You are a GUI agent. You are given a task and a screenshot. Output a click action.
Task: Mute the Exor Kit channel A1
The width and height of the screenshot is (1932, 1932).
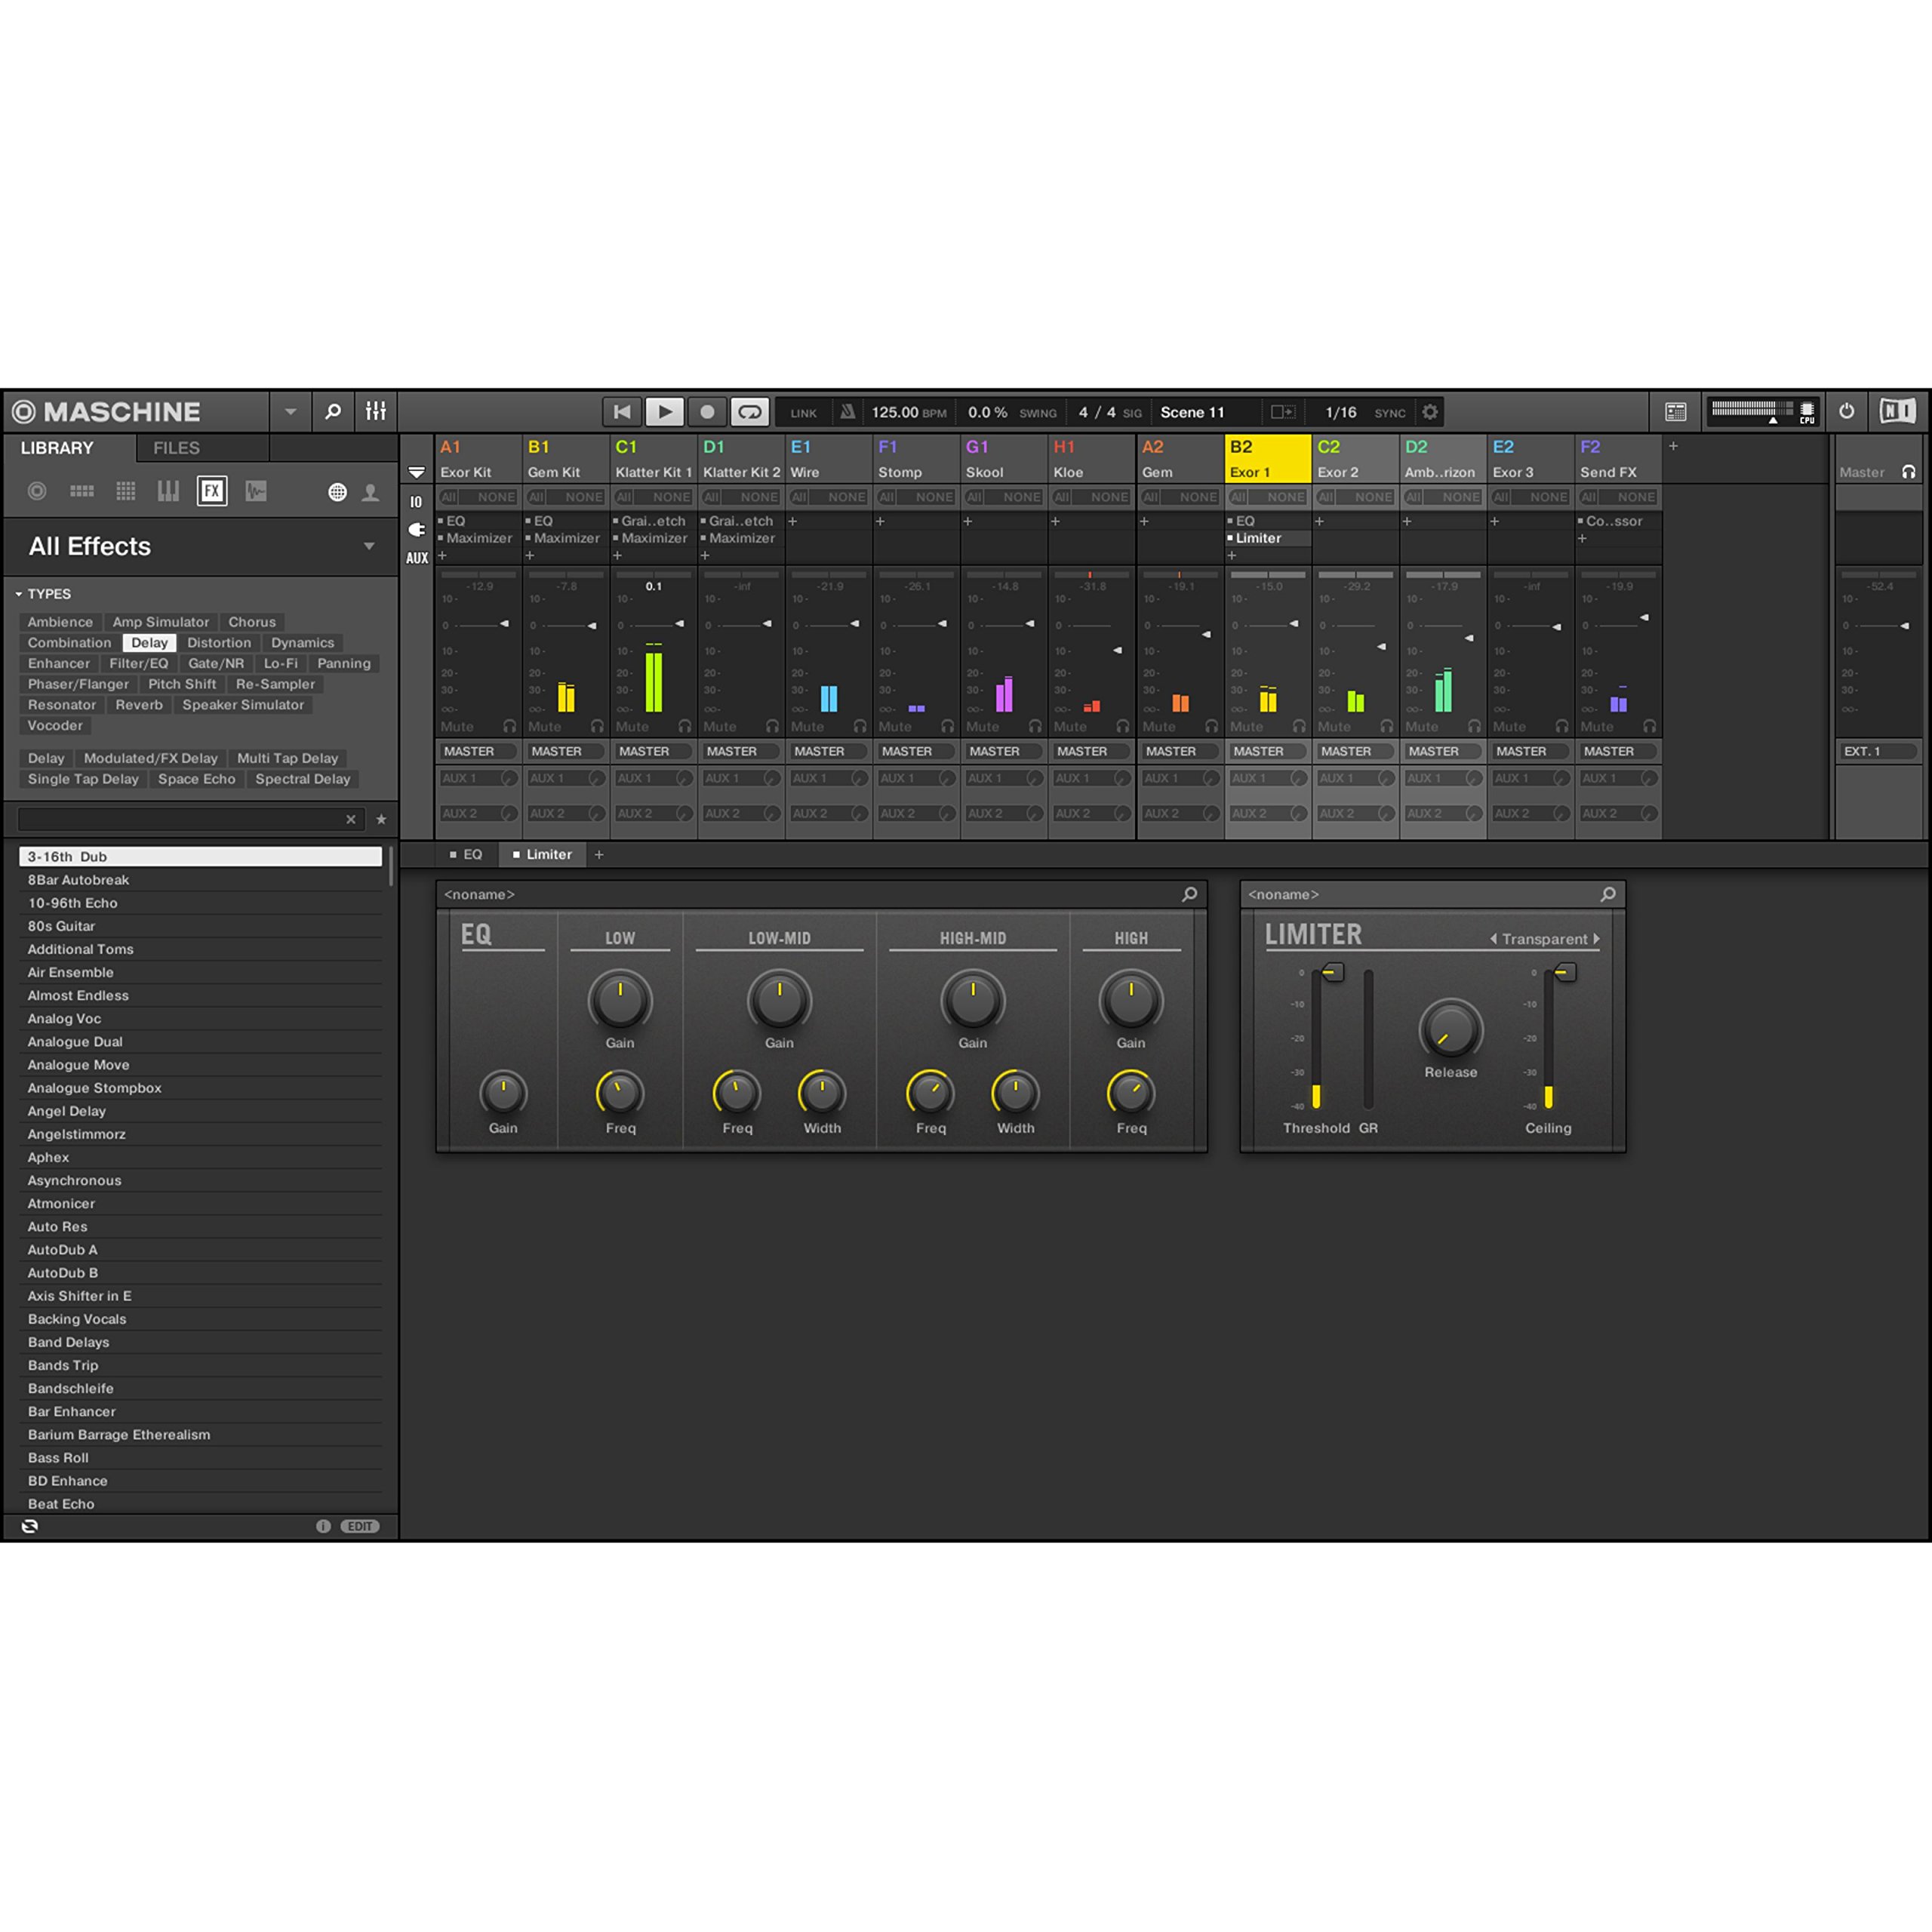457,727
